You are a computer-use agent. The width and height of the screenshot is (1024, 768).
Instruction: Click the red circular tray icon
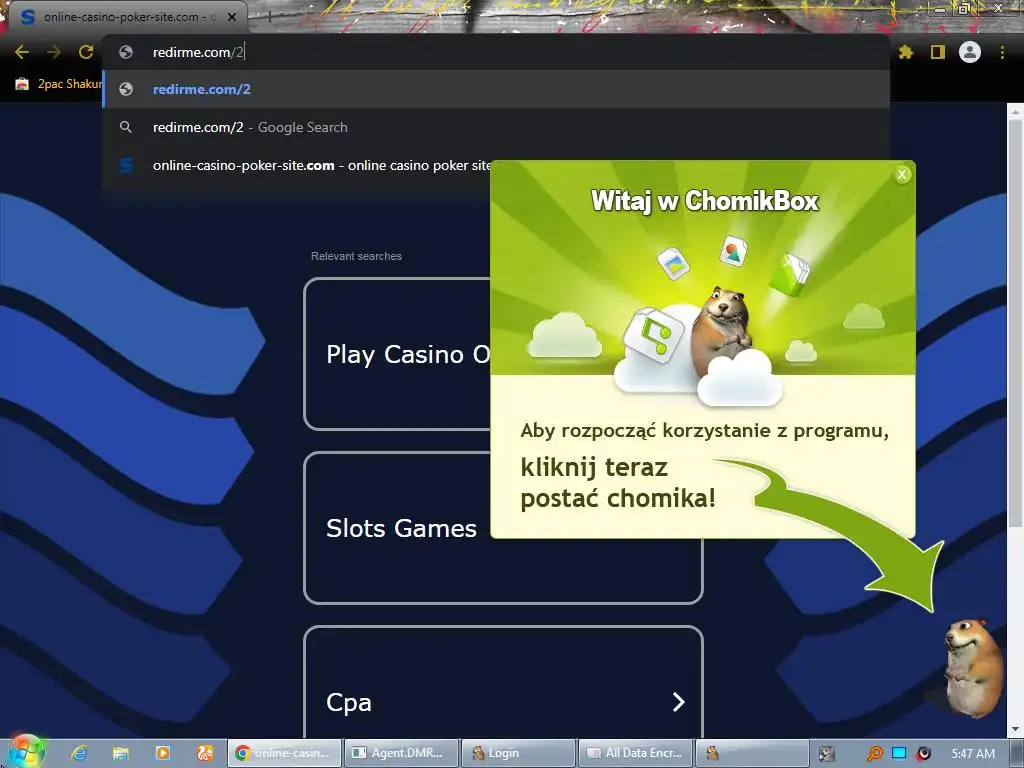923,754
